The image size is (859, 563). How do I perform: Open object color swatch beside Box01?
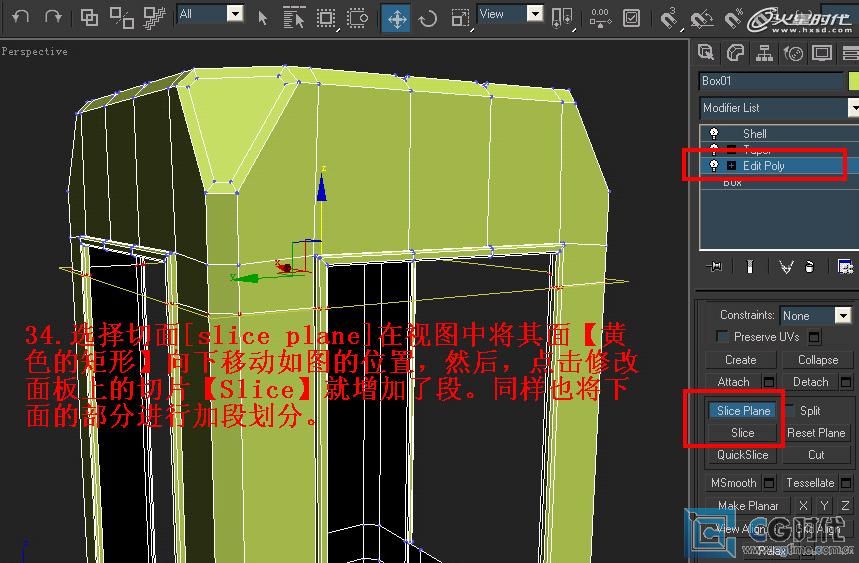click(854, 81)
